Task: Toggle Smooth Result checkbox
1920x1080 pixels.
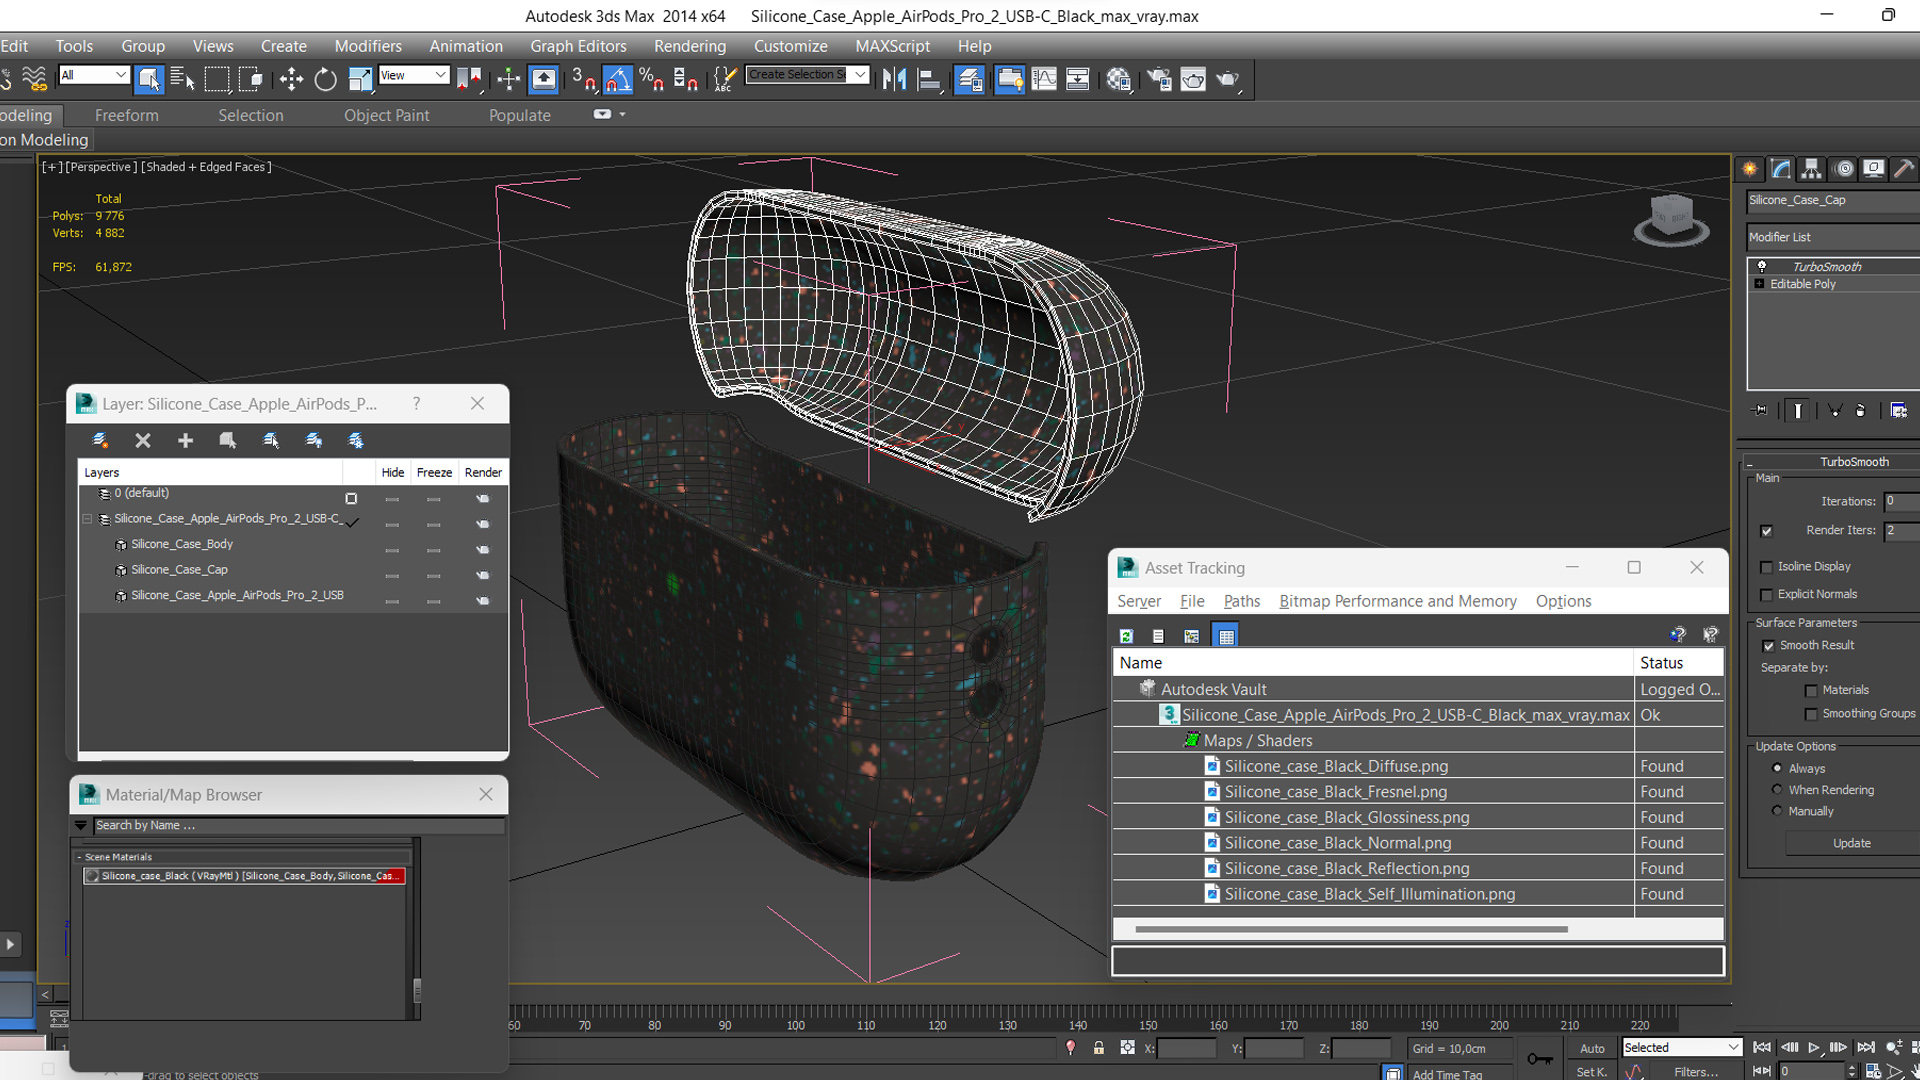Action: pyautogui.click(x=1769, y=646)
